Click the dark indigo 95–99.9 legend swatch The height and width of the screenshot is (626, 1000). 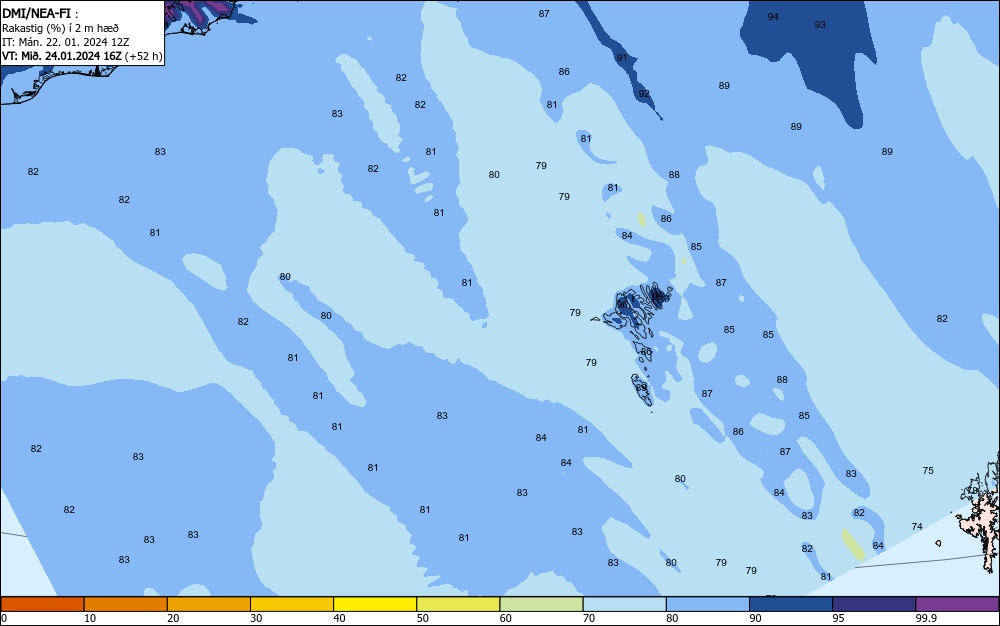874,604
